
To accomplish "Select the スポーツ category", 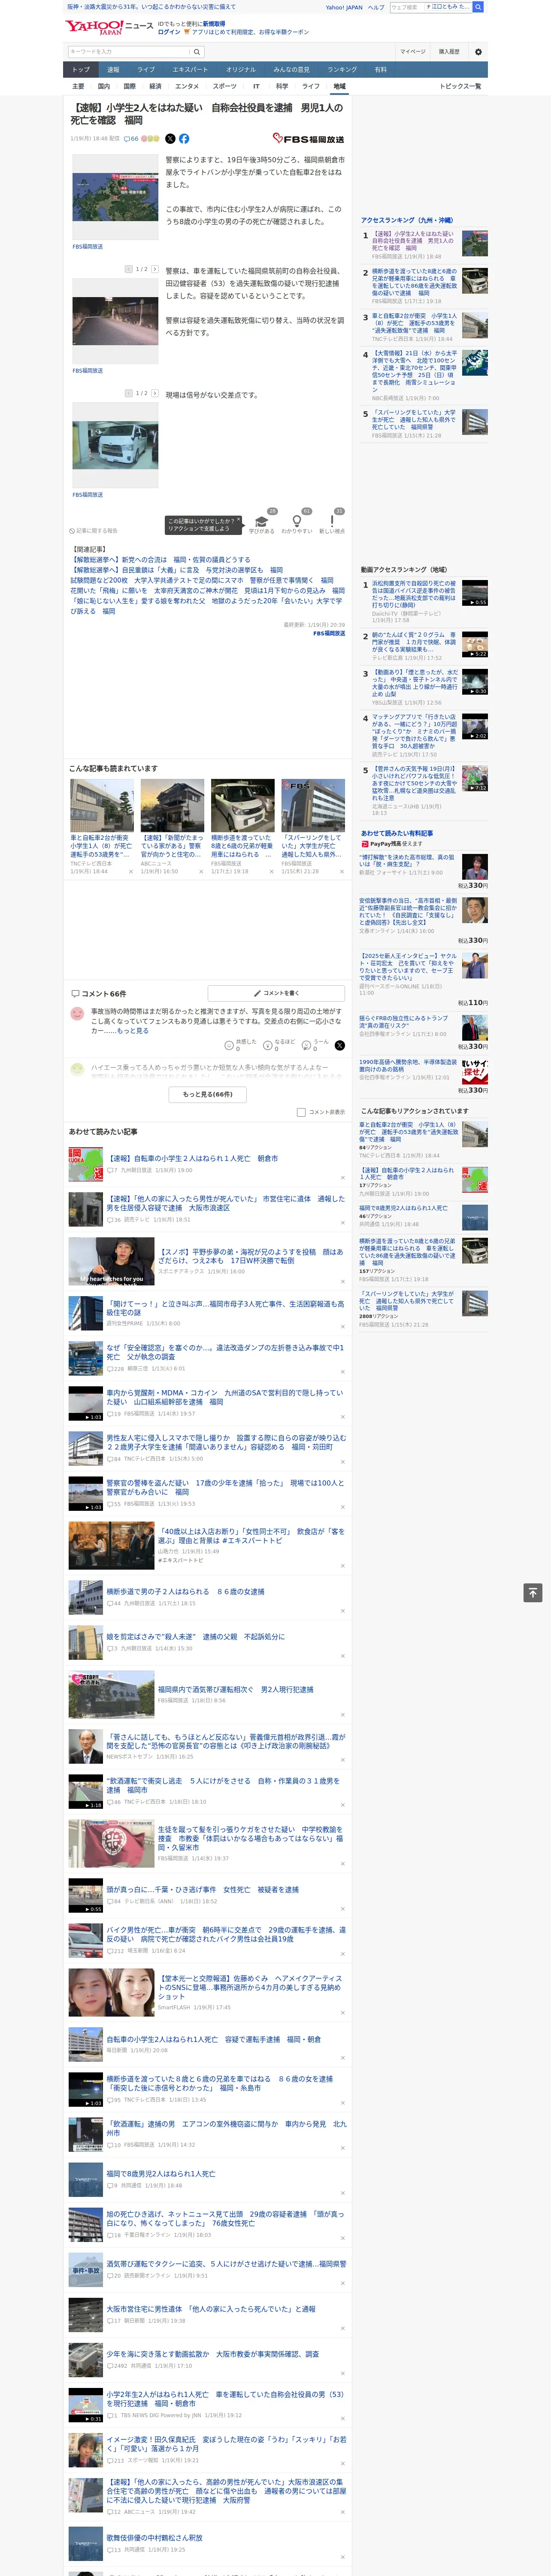I will tap(225, 86).
